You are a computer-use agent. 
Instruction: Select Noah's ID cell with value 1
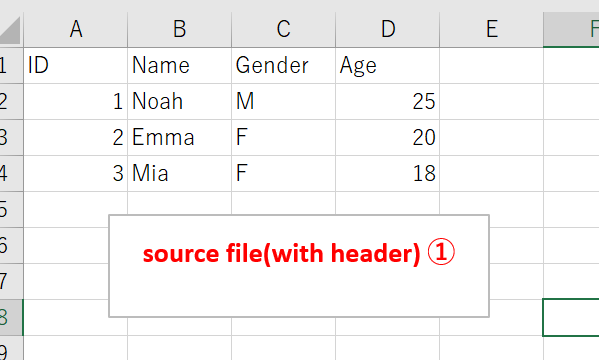(76, 101)
